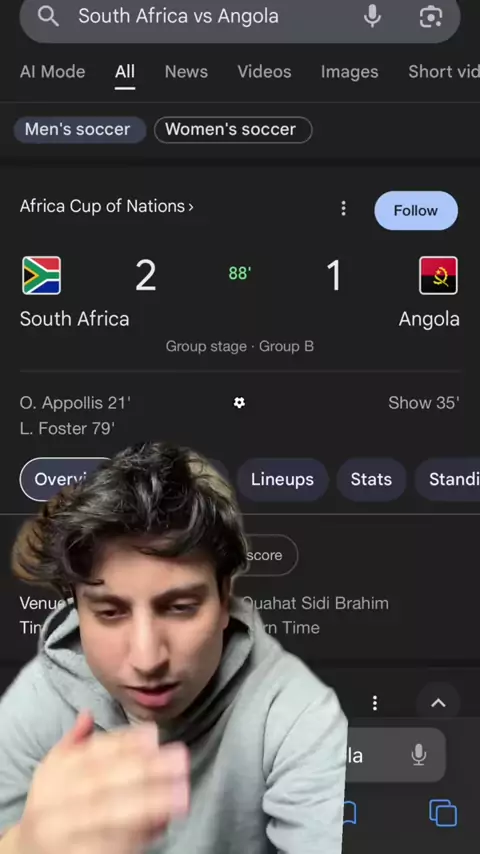Open Google Lens camera search
Screen dimensions: 480x854
[x=430, y=16]
